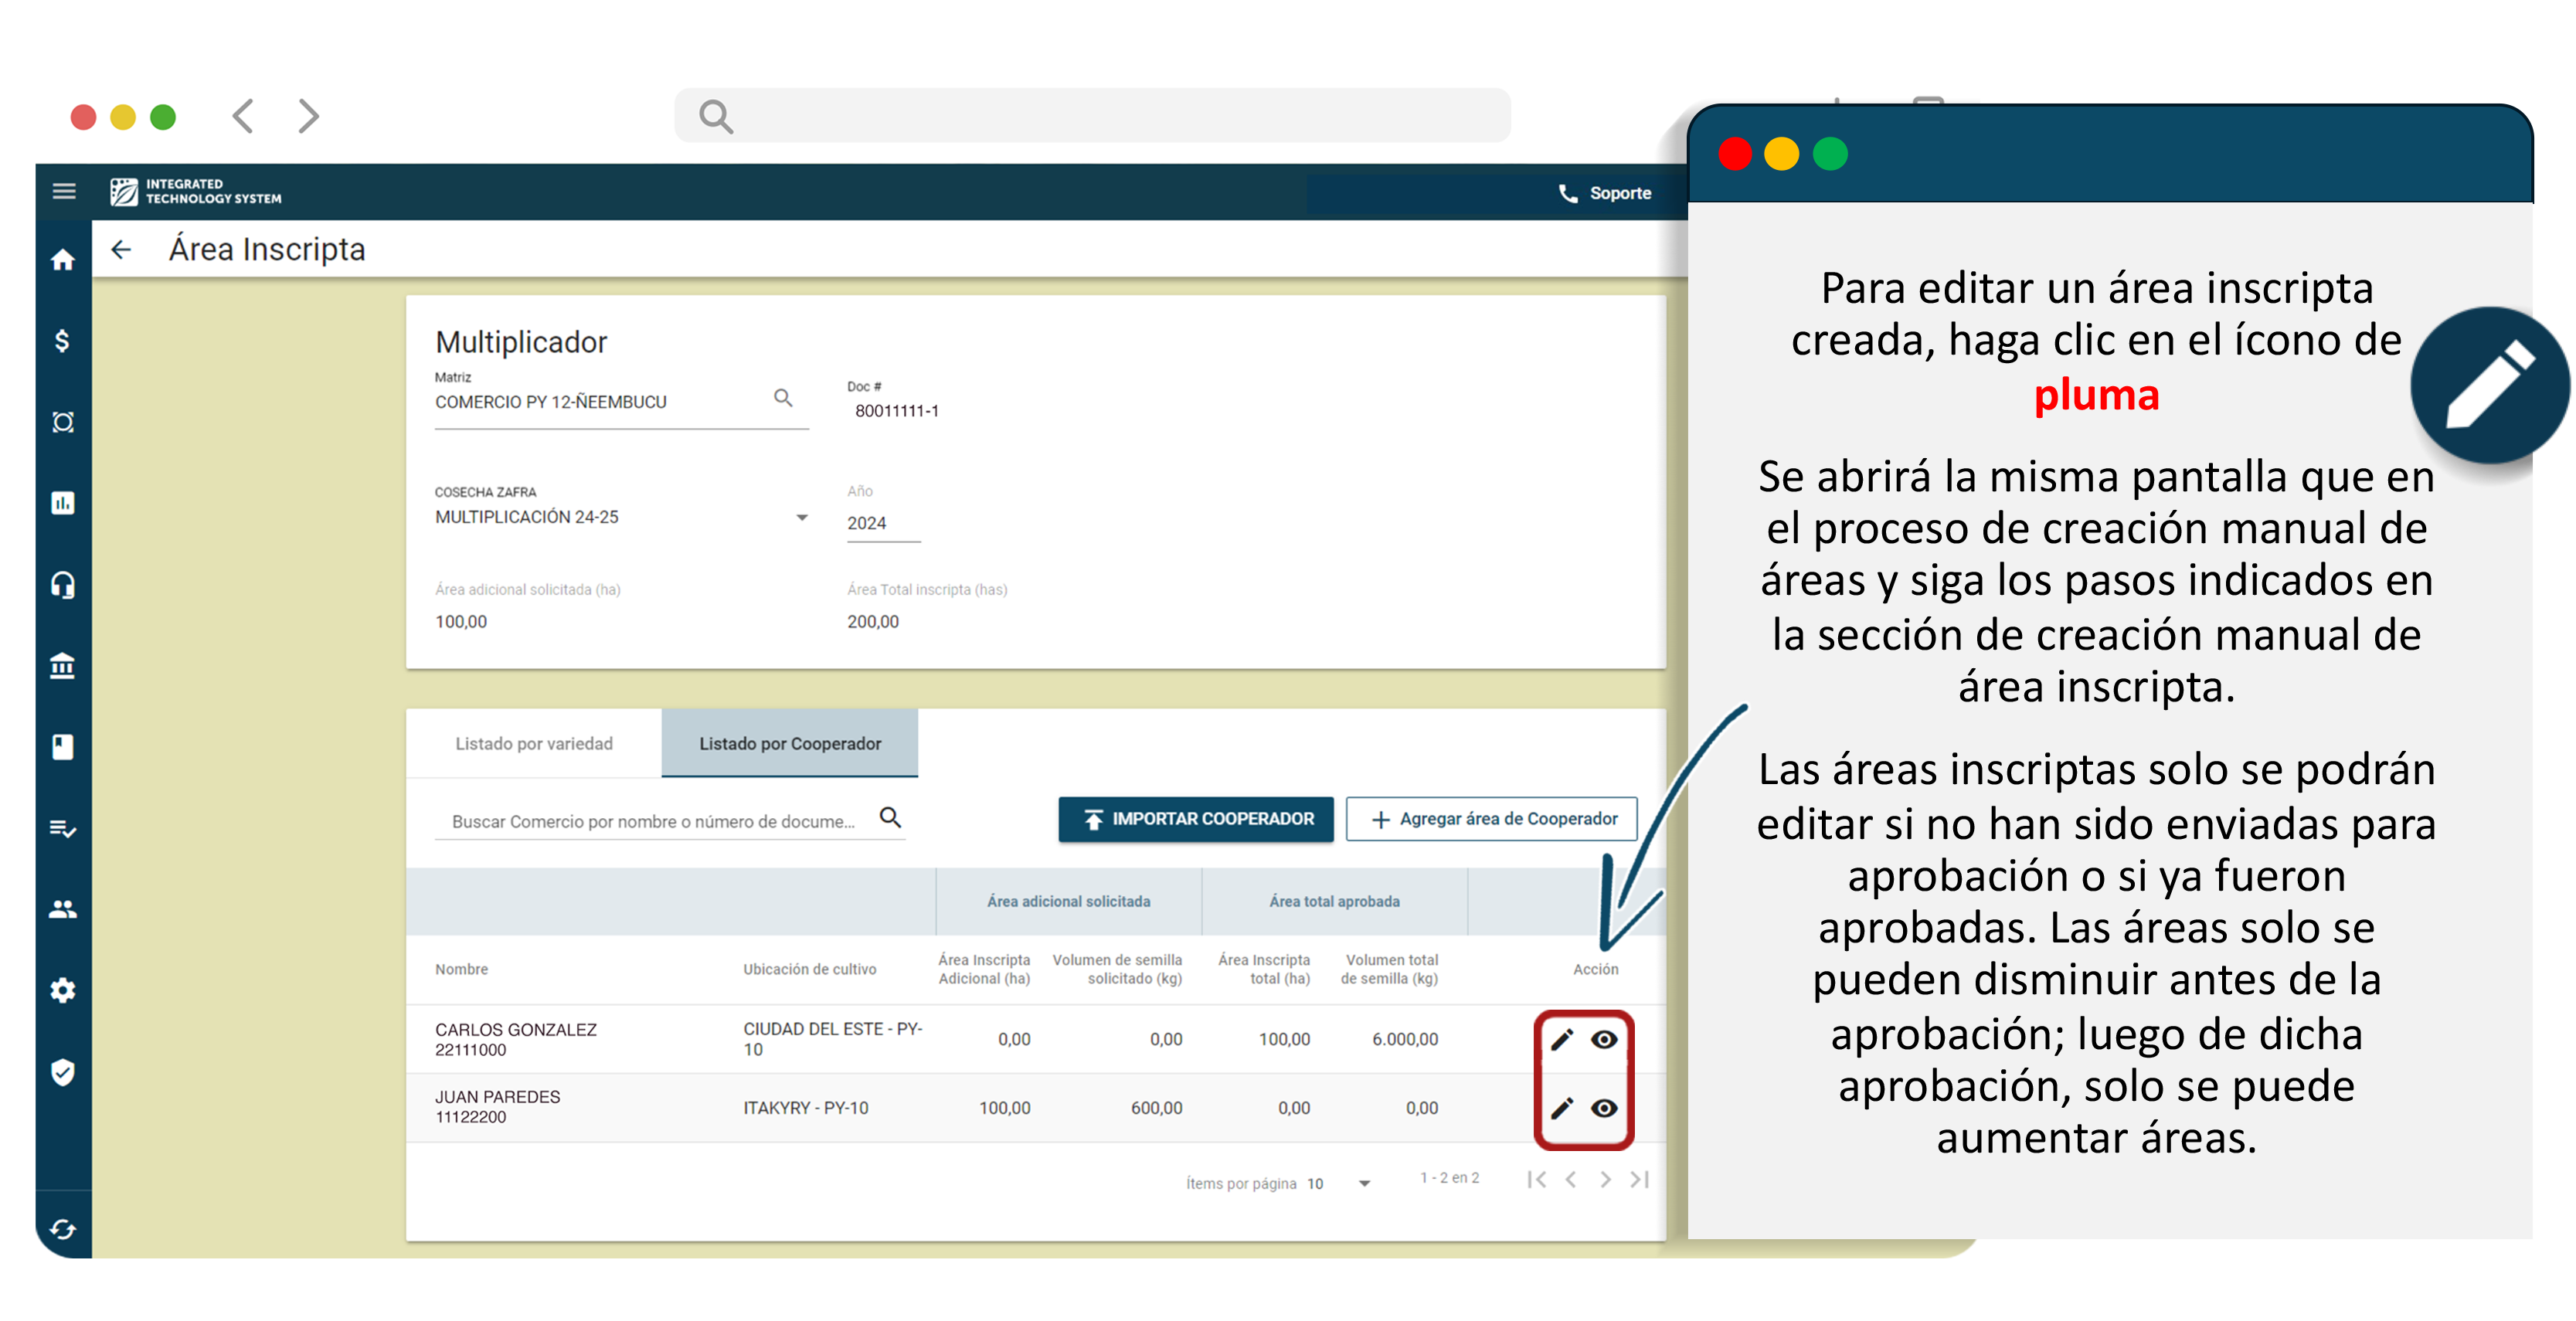This screenshot has width=2576, height=1321.
Task: View Carlos Gonzalez area with eye icon
Action: [1605, 1040]
